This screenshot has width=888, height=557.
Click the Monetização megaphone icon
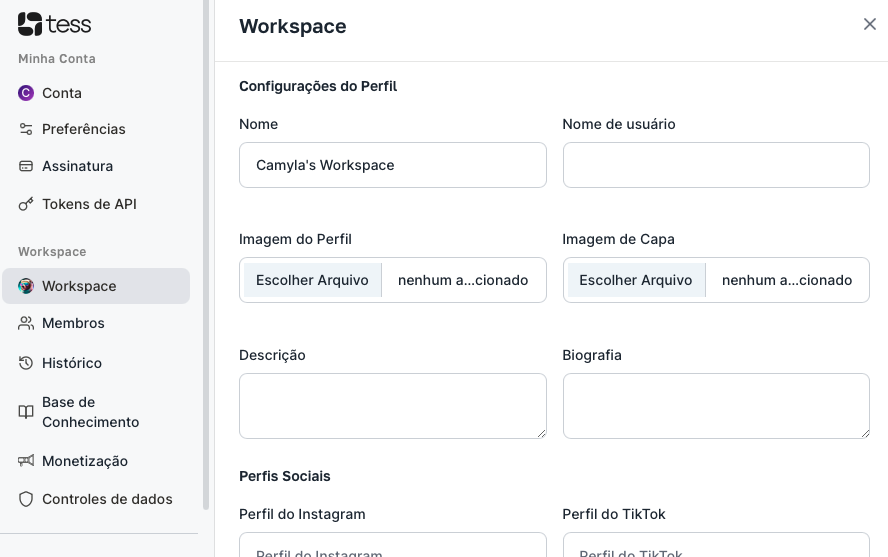coord(25,461)
